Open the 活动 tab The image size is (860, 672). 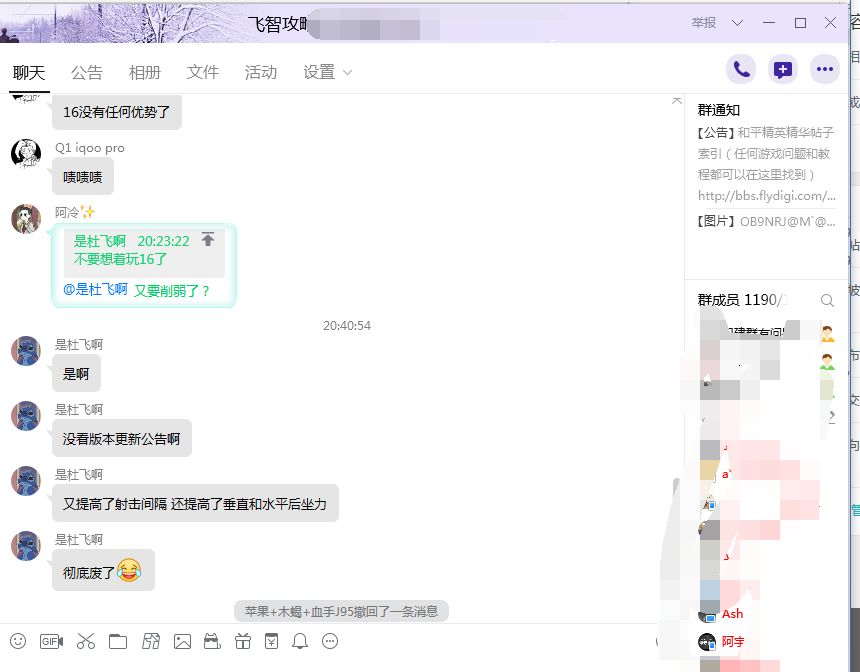(x=261, y=72)
